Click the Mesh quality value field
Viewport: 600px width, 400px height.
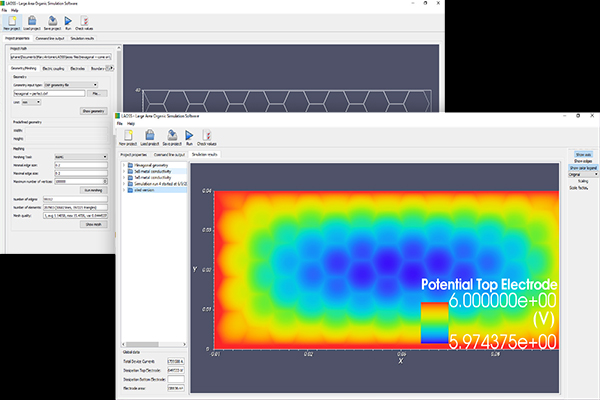[x=75, y=216]
